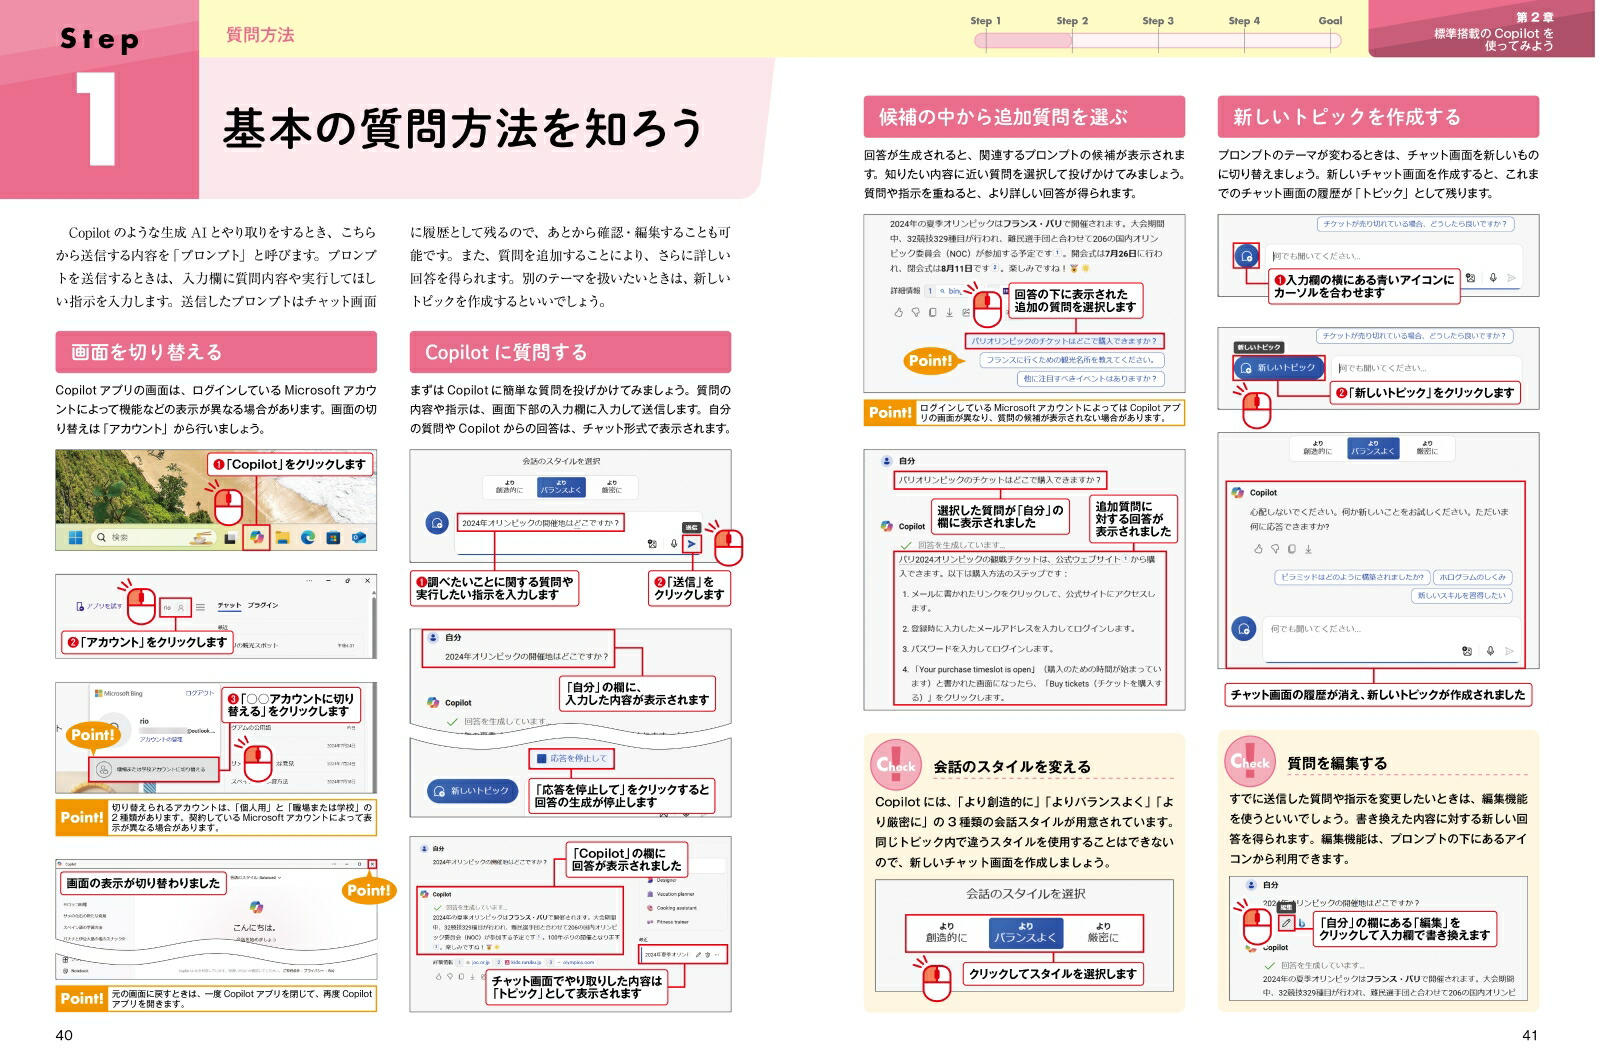The image size is (1600, 1060).
Task: Click the blue send arrow icon
Action: (692, 544)
